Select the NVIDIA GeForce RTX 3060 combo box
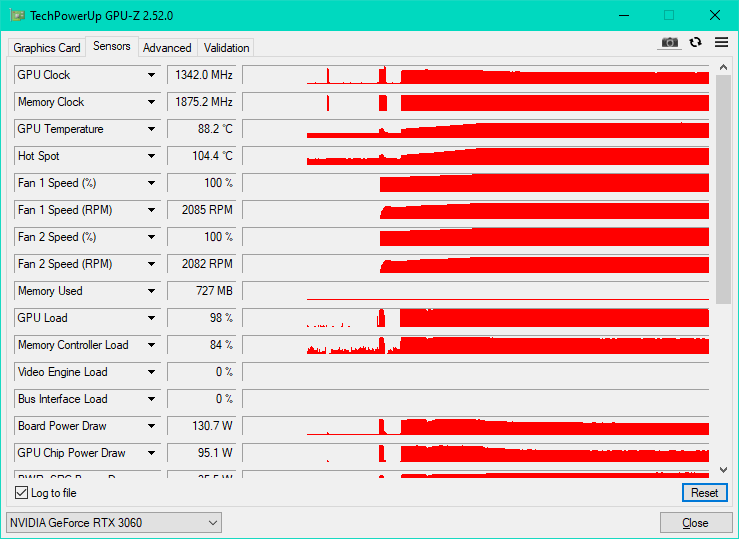Screen dimensions: 739x539 [114, 523]
